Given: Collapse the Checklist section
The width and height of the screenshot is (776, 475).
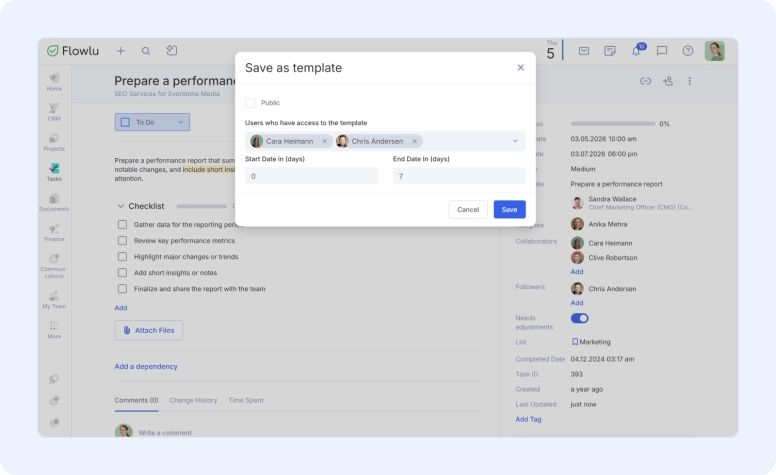Looking at the screenshot, I should point(120,206).
